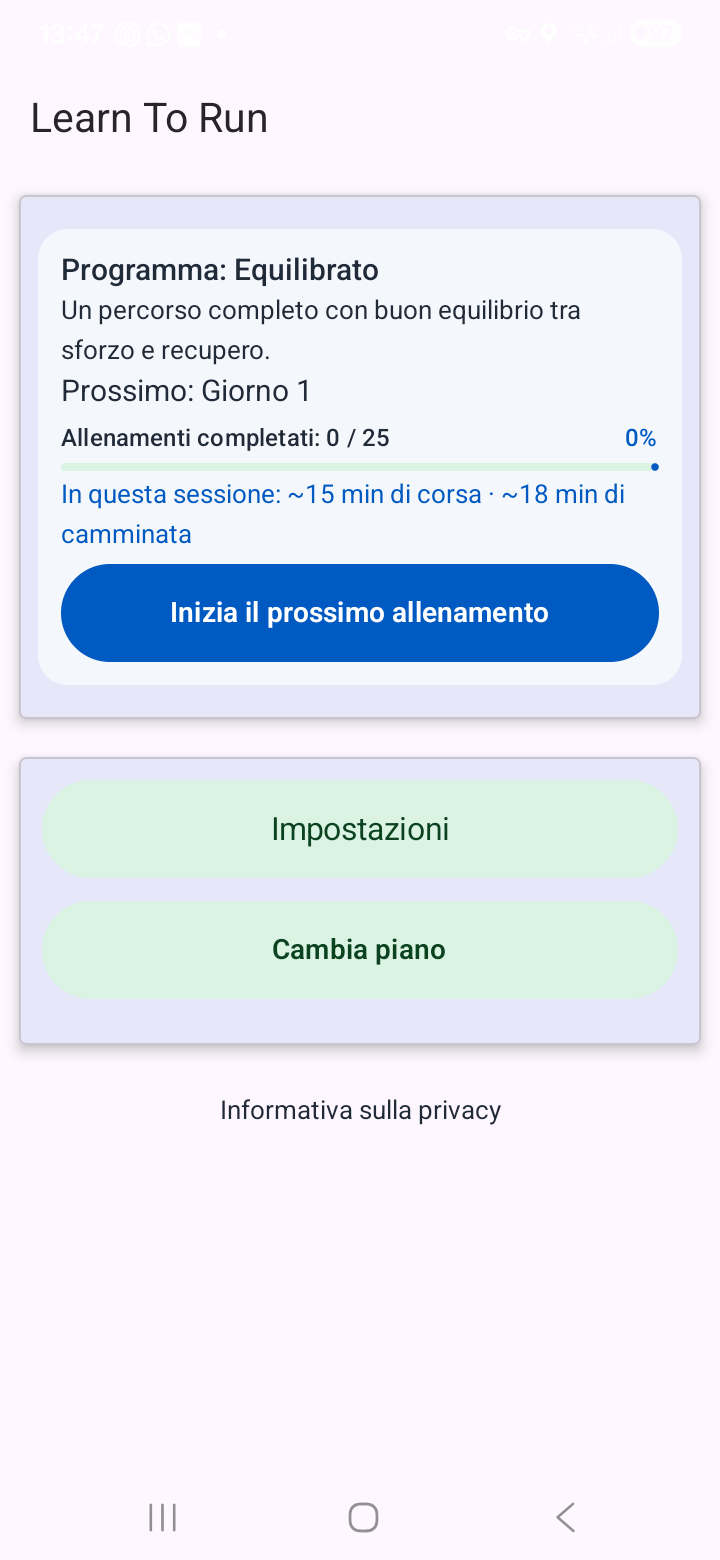Tap the Threads notification icon in status bar
The image size is (720, 1560).
[128, 35]
